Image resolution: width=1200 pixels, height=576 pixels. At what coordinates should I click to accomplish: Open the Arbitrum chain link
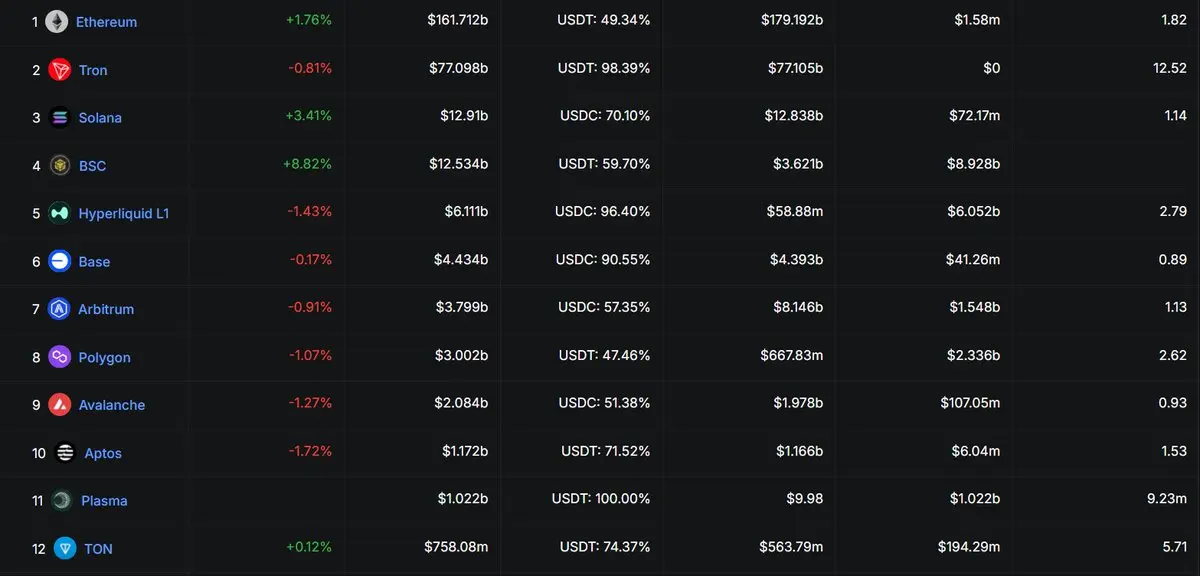106,309
